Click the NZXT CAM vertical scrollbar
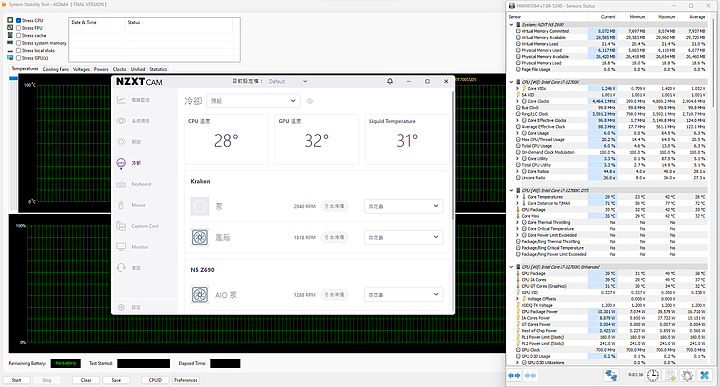720x387 pixels. pos(453,156)
